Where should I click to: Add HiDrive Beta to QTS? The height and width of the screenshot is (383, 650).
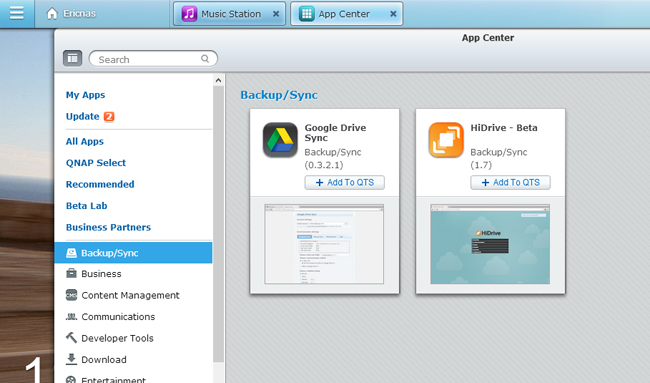(x=510, y=182)
